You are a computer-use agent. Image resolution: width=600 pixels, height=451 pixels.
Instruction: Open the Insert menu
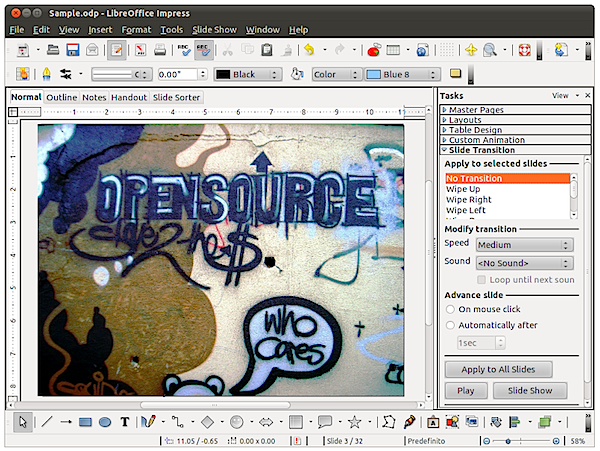[100, 30]
